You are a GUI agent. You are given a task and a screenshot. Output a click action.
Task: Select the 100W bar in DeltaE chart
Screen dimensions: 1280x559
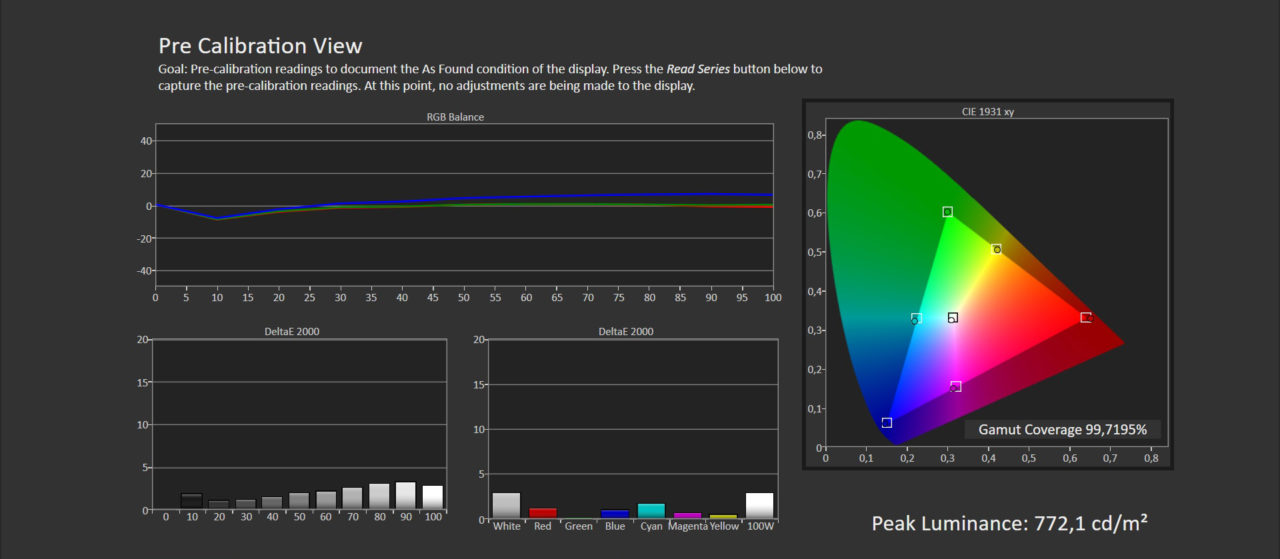point(759,506)
